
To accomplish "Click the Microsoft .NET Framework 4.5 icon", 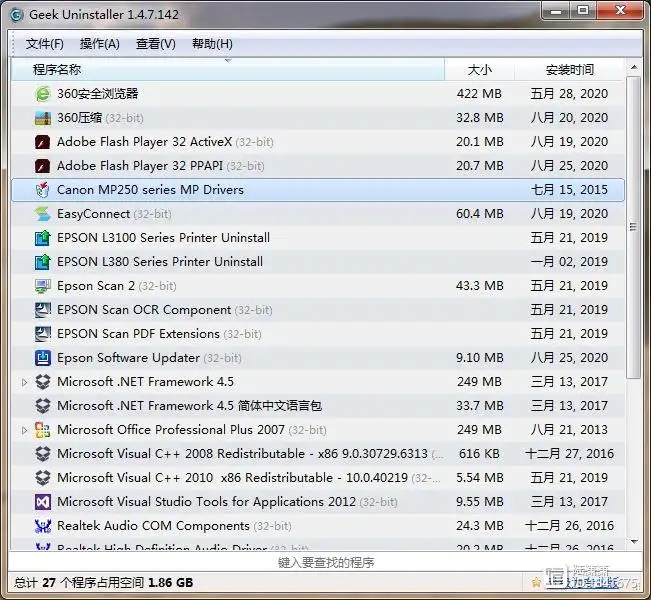I will pos(42,382).
